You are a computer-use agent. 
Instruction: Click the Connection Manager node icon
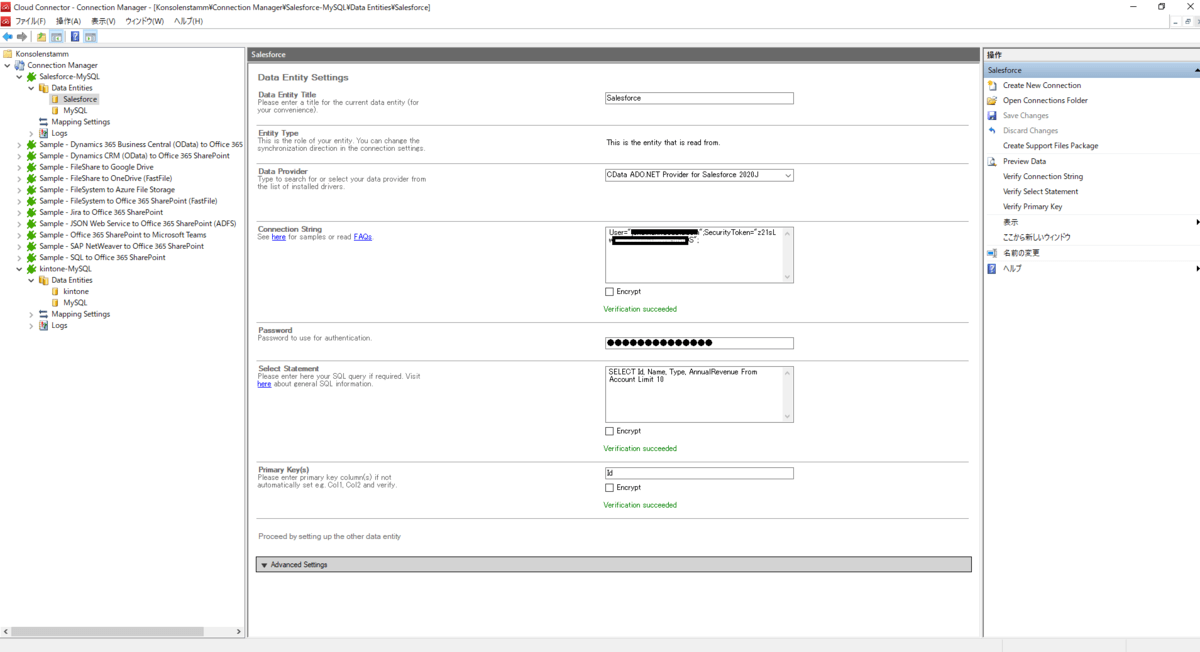coord(20,65)
